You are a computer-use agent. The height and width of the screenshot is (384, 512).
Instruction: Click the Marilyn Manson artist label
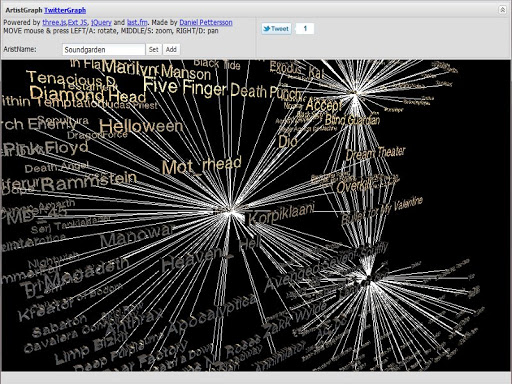[156, 70]
